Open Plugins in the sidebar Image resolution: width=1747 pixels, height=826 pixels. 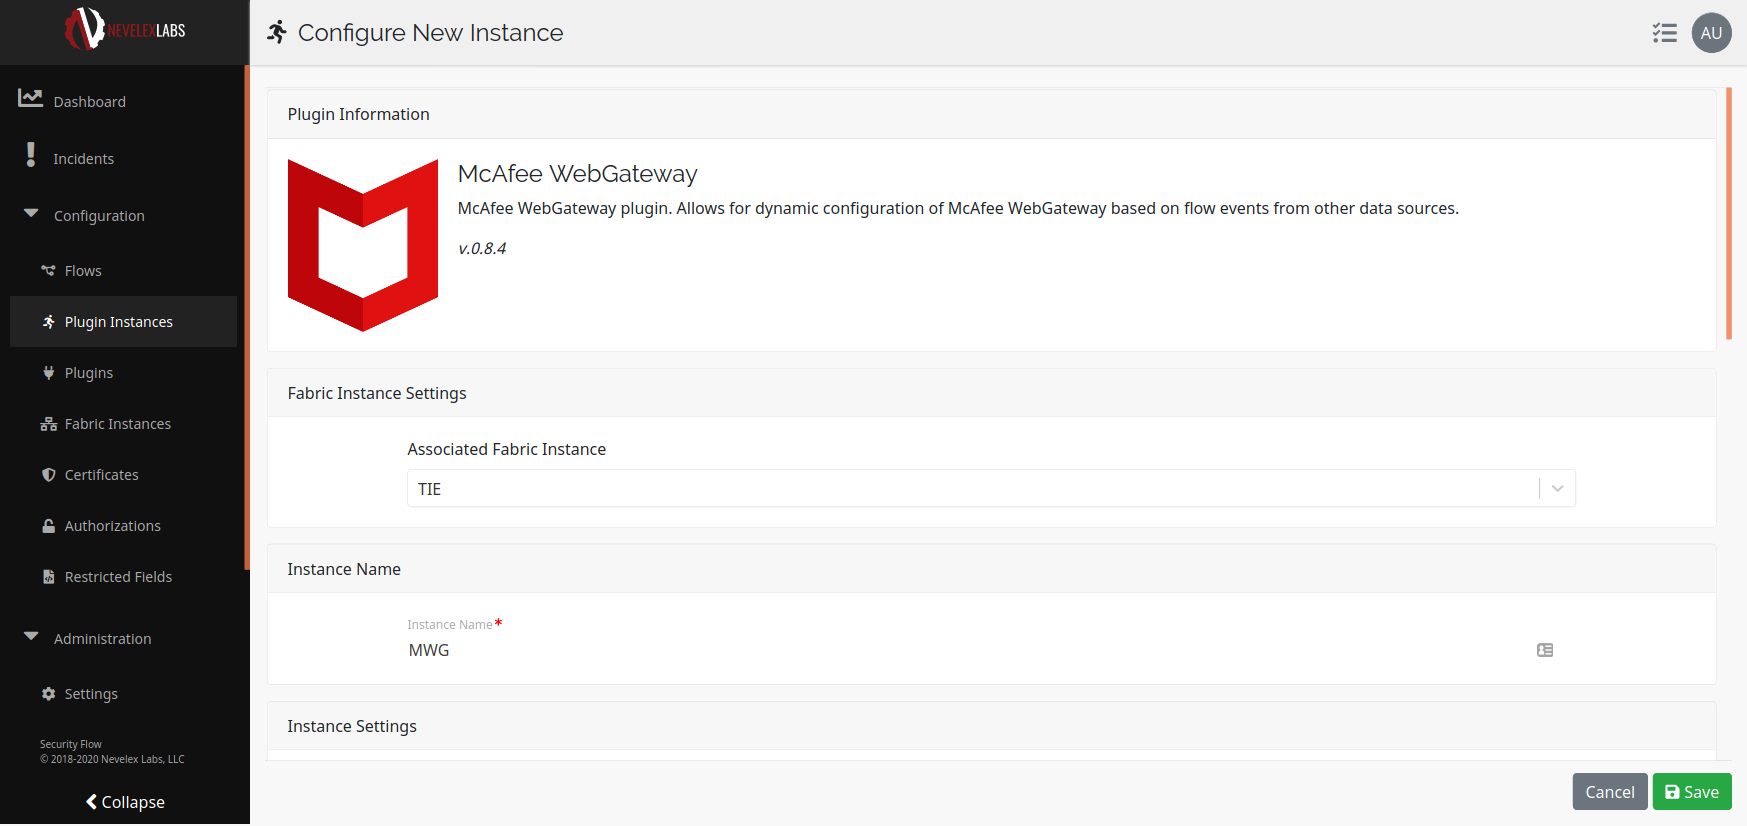89,373
